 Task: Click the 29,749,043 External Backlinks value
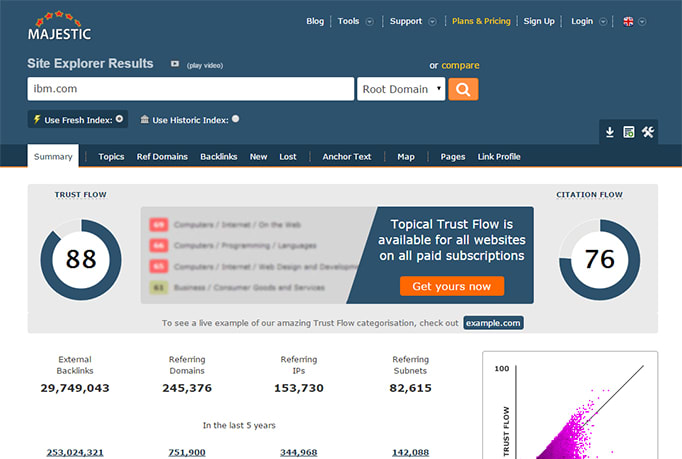coord(75,388)
